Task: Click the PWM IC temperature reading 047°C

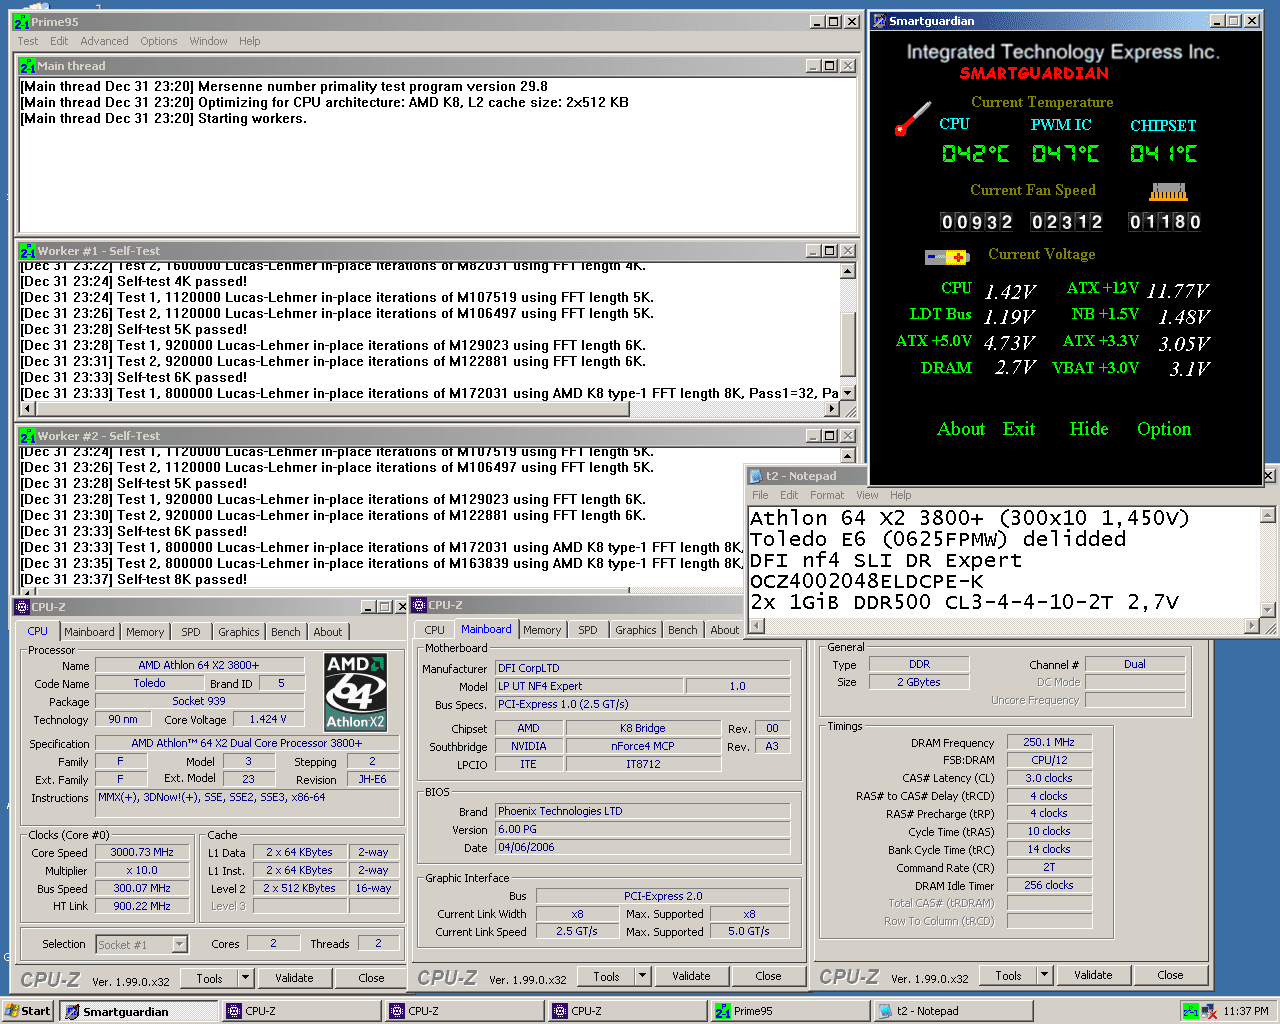Action: [1066, 153]
